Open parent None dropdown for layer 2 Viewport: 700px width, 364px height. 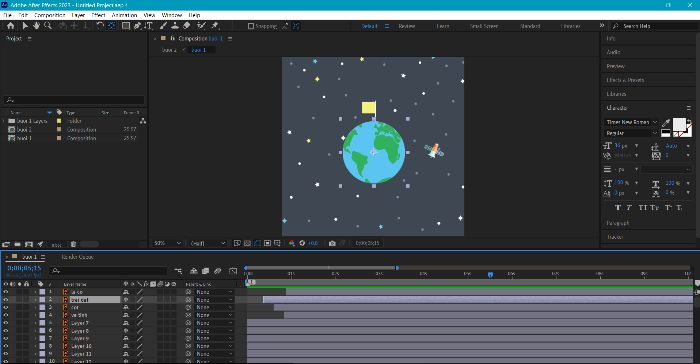pyautogui.click(x=213, y=300)
